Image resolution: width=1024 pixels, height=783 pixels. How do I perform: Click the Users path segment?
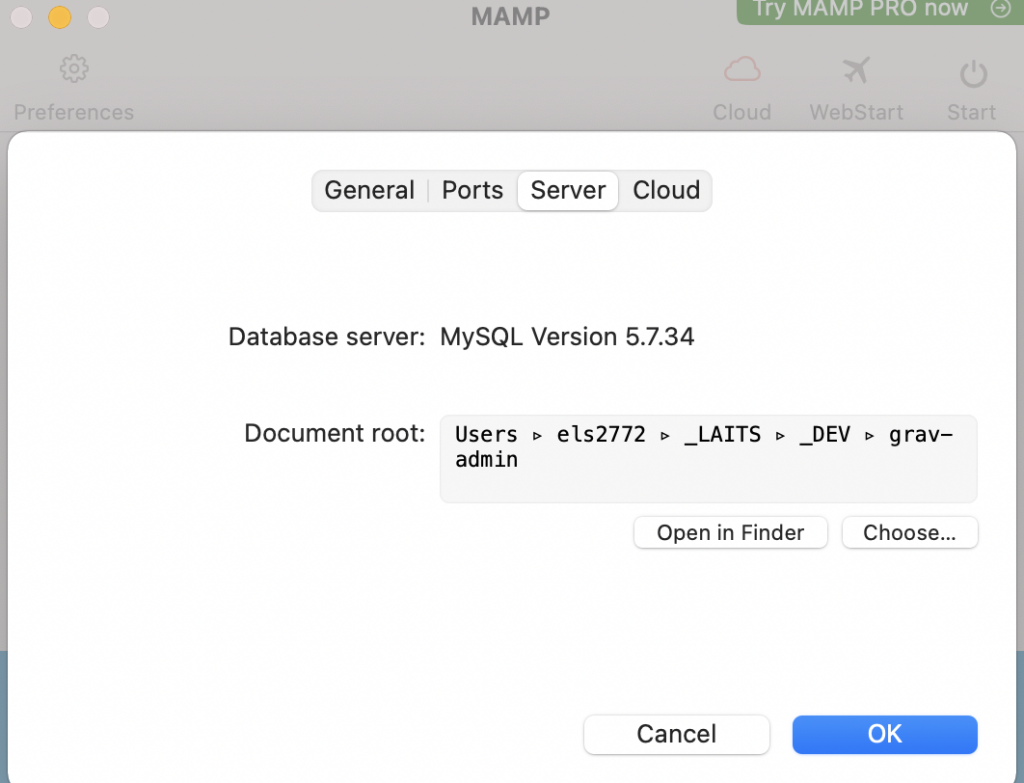click(486, 434)
